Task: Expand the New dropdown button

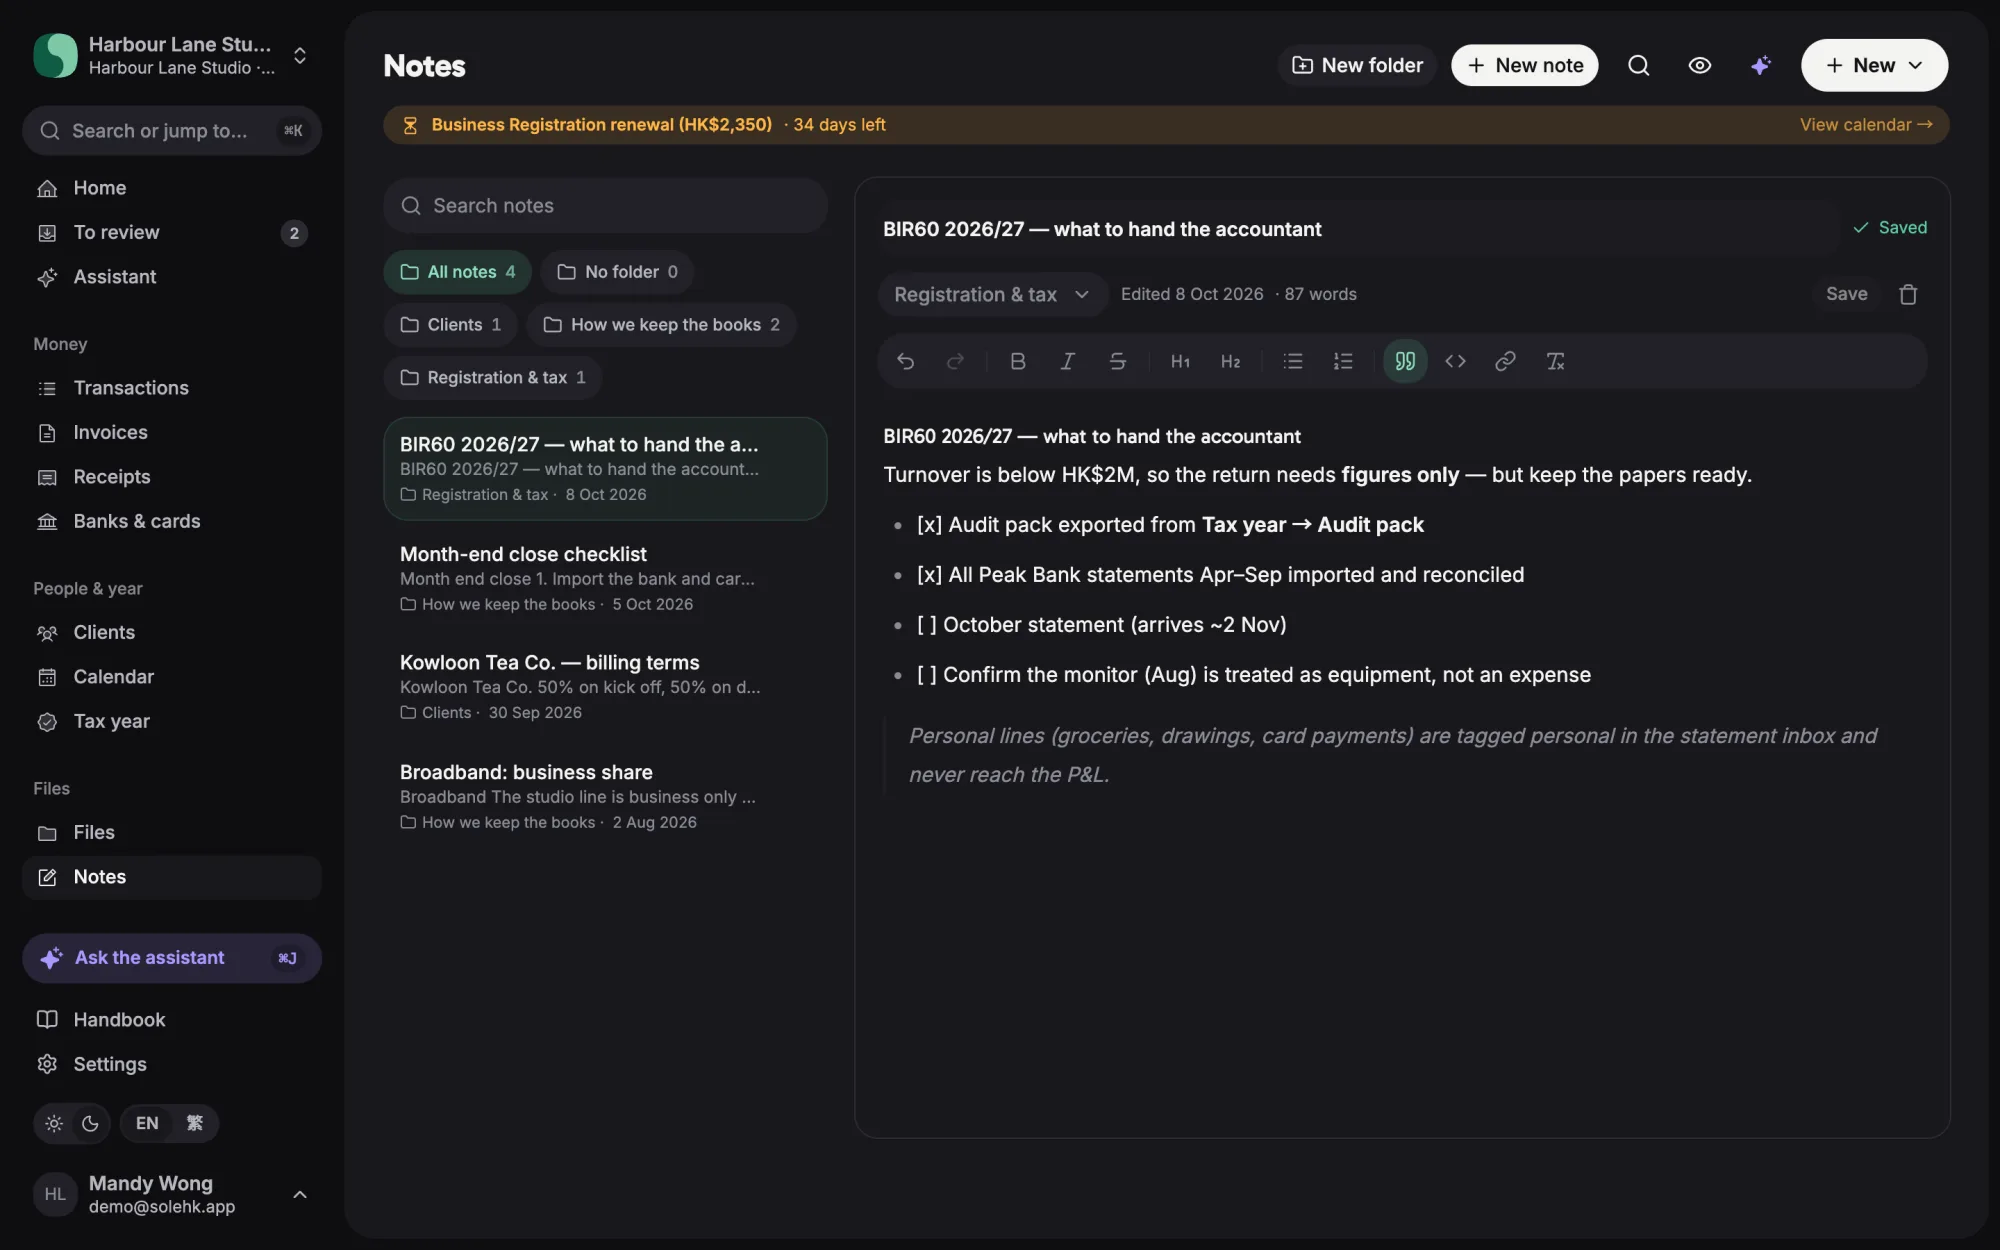Action: pyautogui.click(x=1874, y=65)
